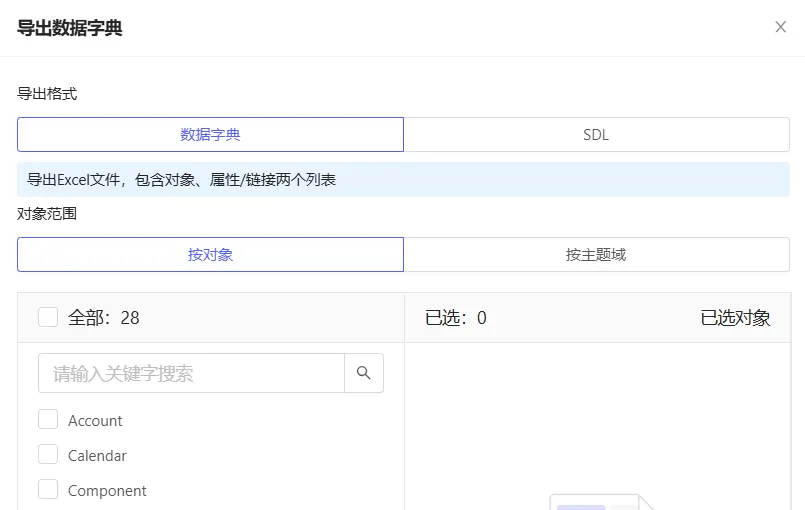Focus the 请输入关键字搜索 search field

point(191,373)
